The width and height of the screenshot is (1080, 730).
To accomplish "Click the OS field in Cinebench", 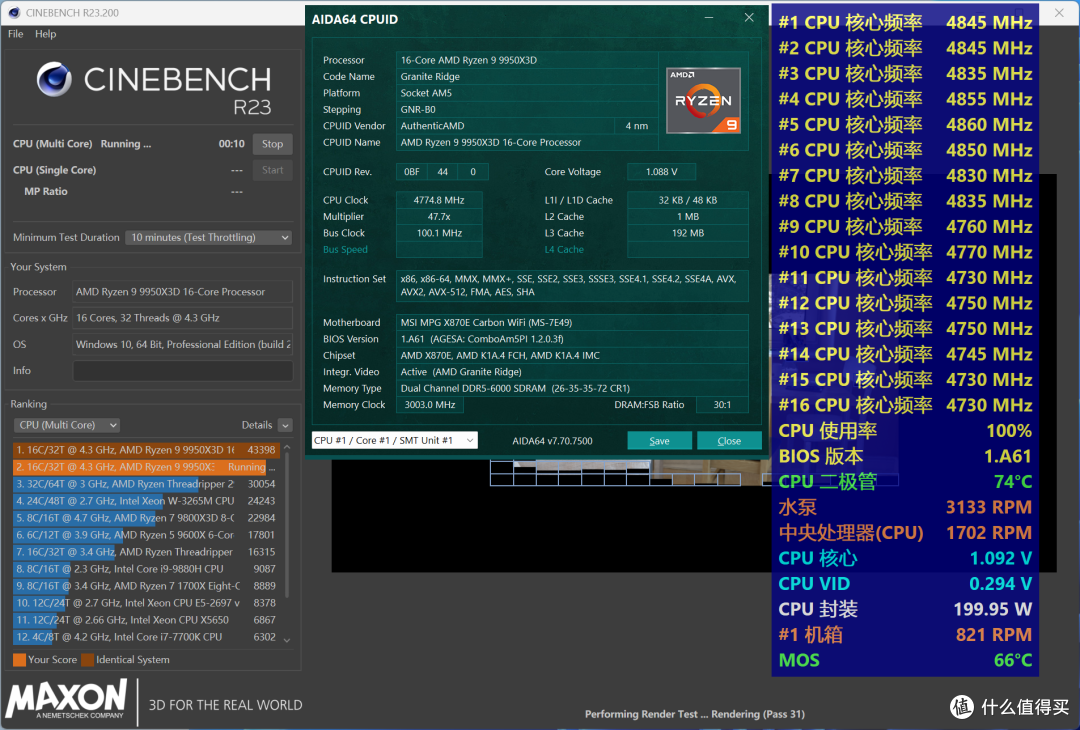I will pyautogui.click(x=183, y=344).
